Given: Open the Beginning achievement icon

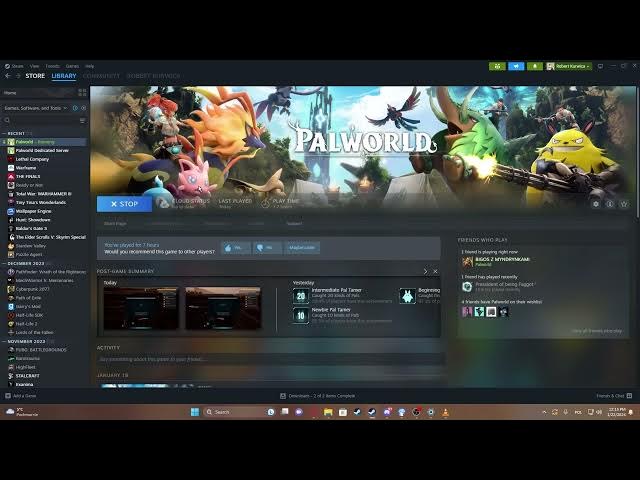Looking at the screenshot, I should [407, 296].
